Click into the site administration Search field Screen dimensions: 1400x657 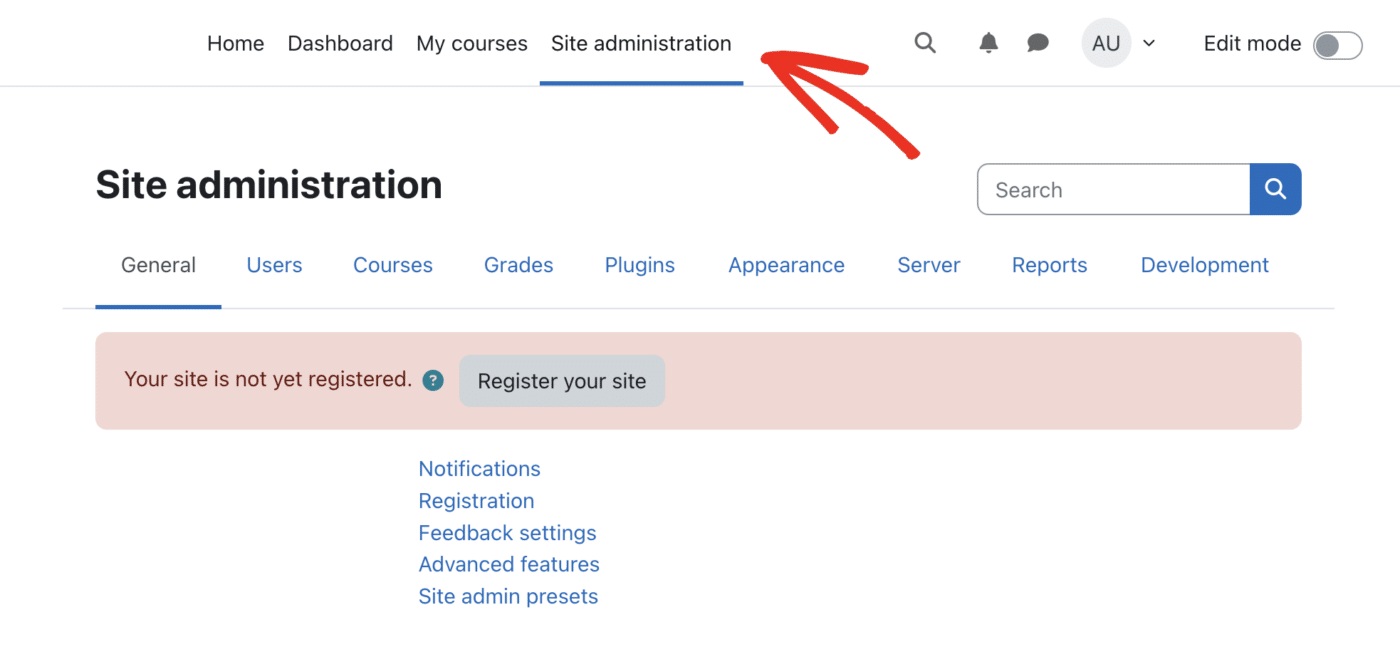tap(1113, 189)
